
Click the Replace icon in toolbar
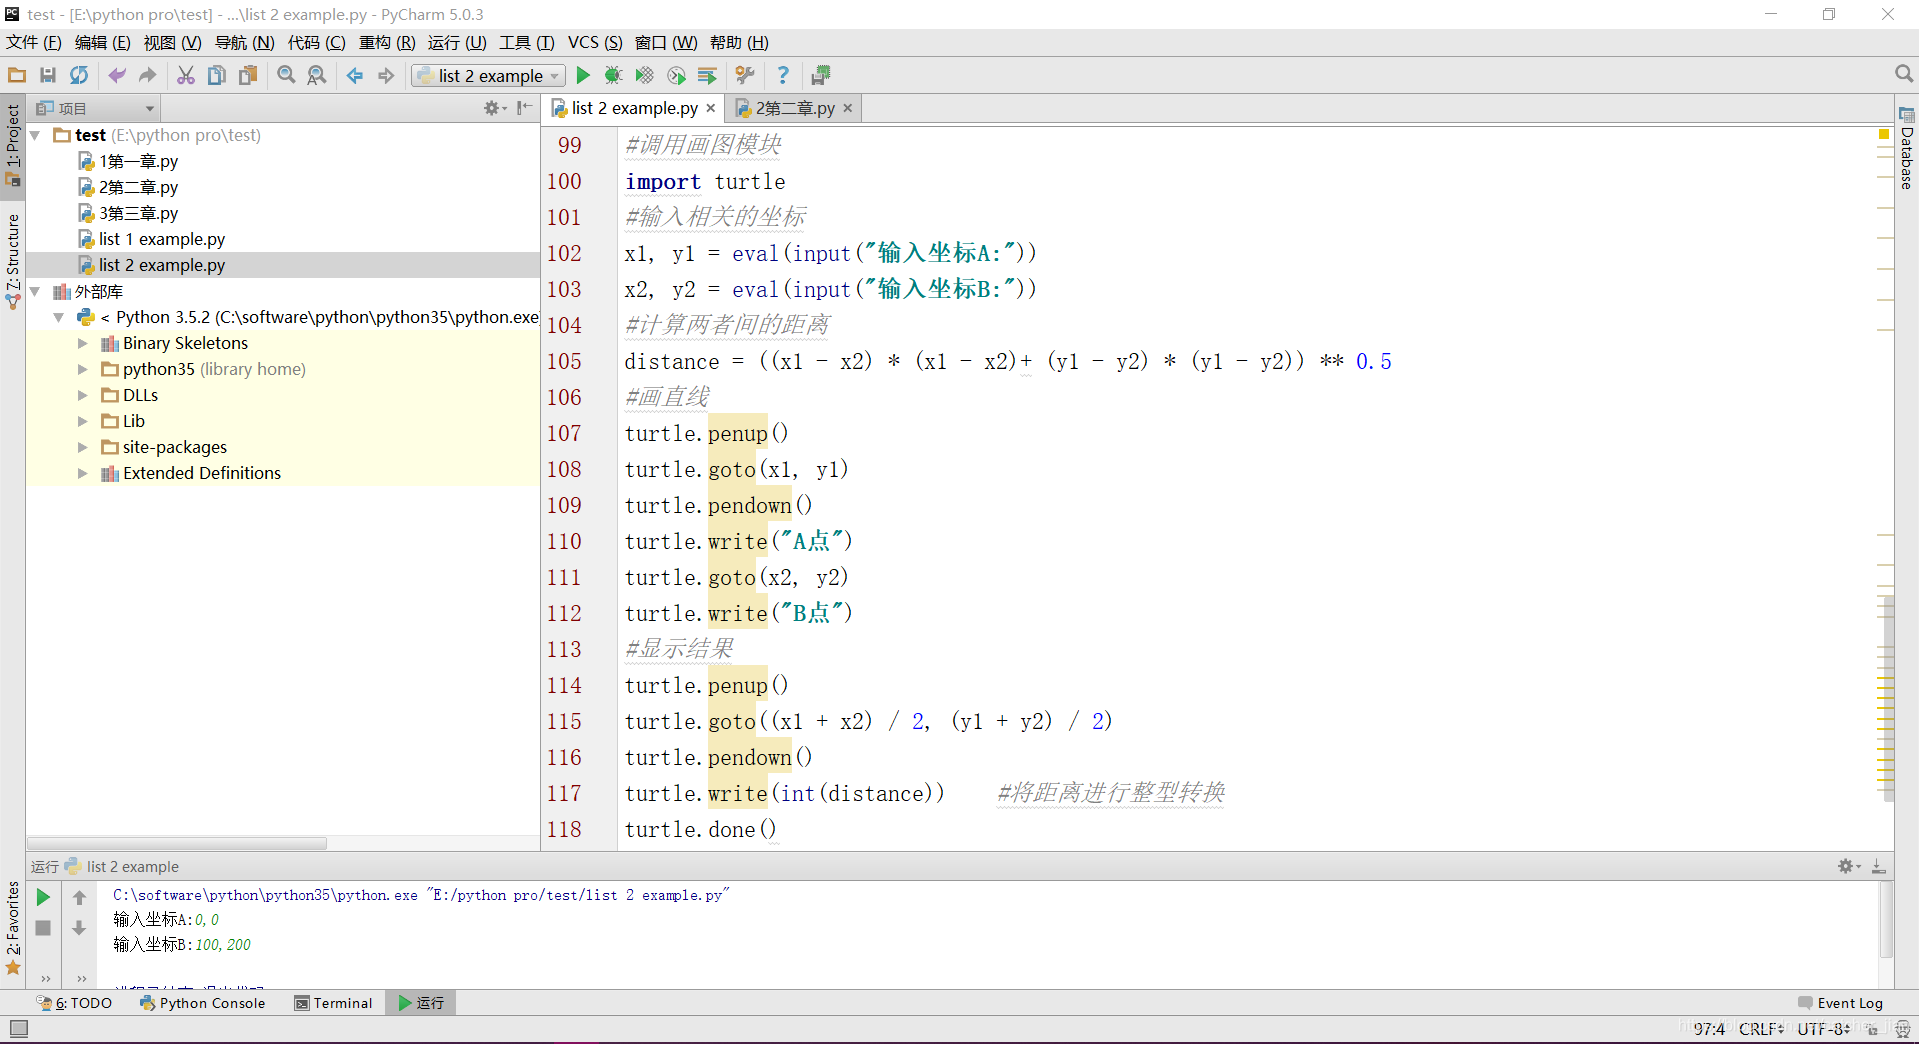317,75
